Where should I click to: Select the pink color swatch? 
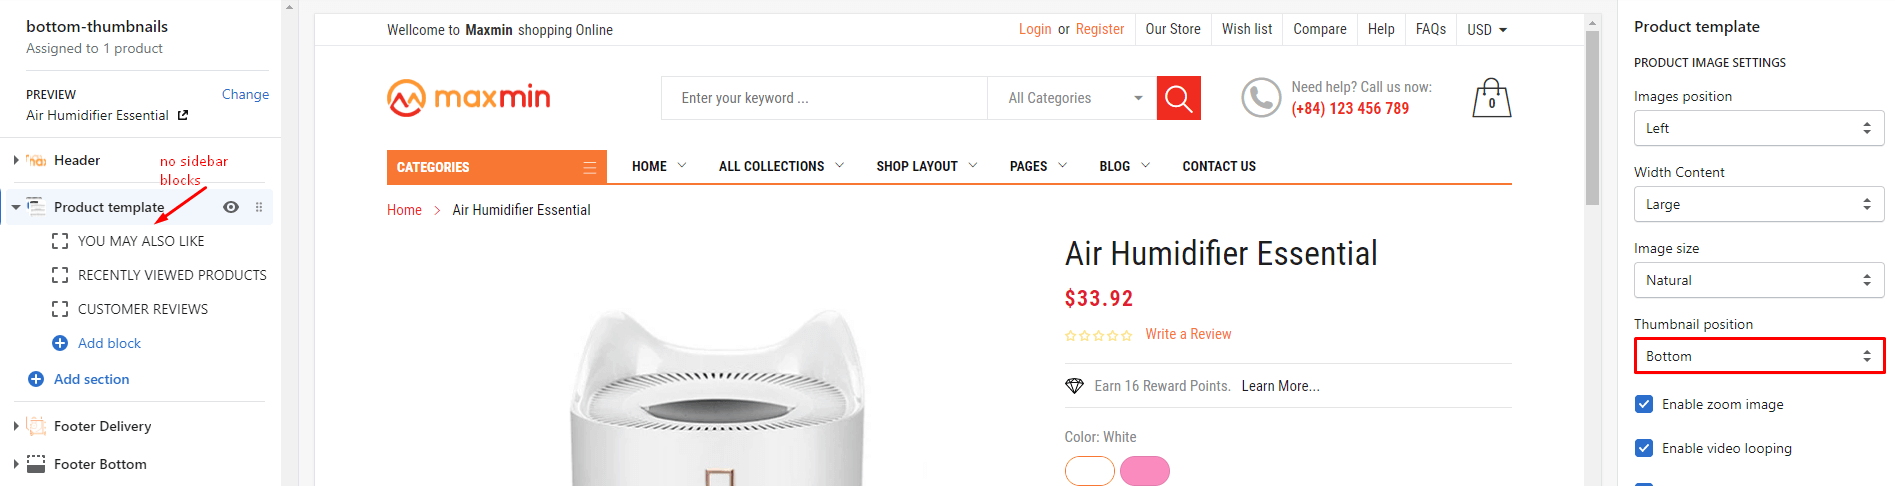coord(1145,470)
